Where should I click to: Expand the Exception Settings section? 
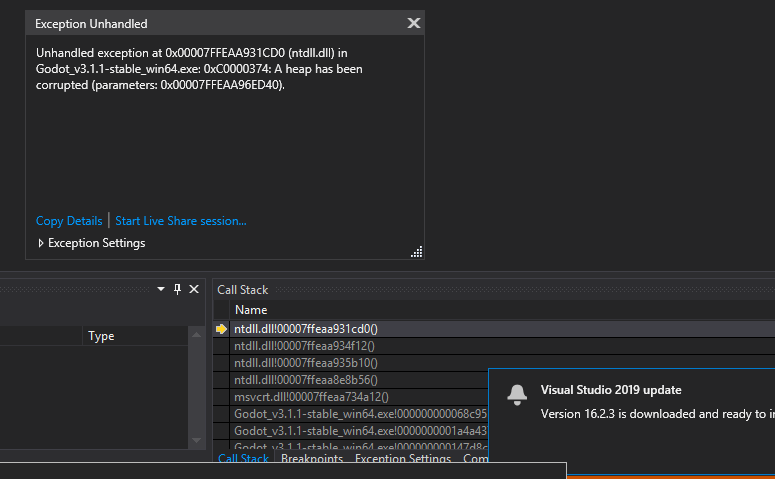(x=92, y=243)
